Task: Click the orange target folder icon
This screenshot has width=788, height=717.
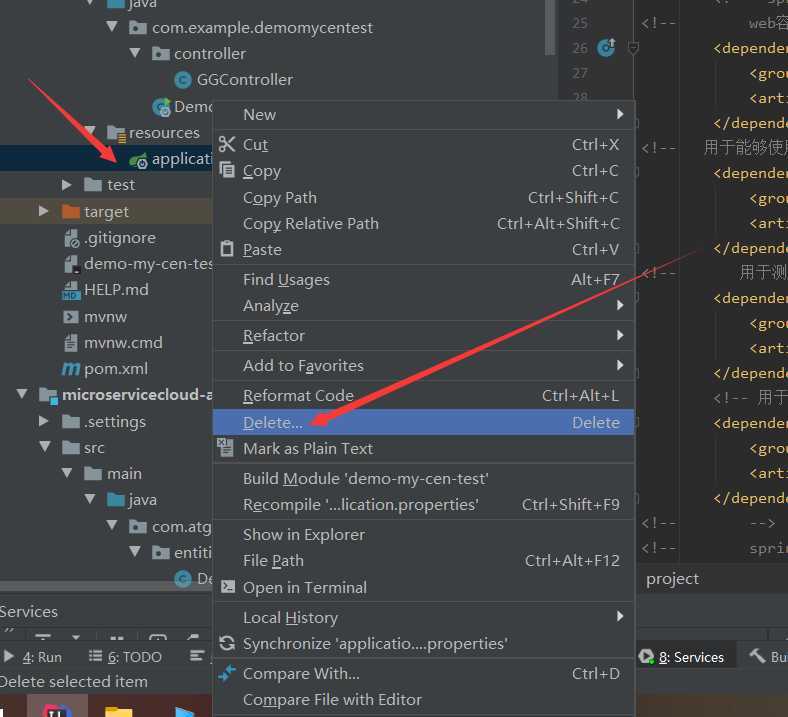Action: (x=71, y=212)
